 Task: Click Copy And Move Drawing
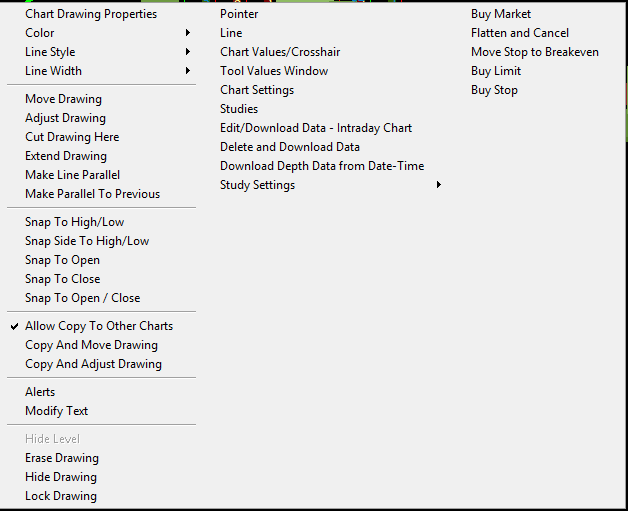coord(91,345)
